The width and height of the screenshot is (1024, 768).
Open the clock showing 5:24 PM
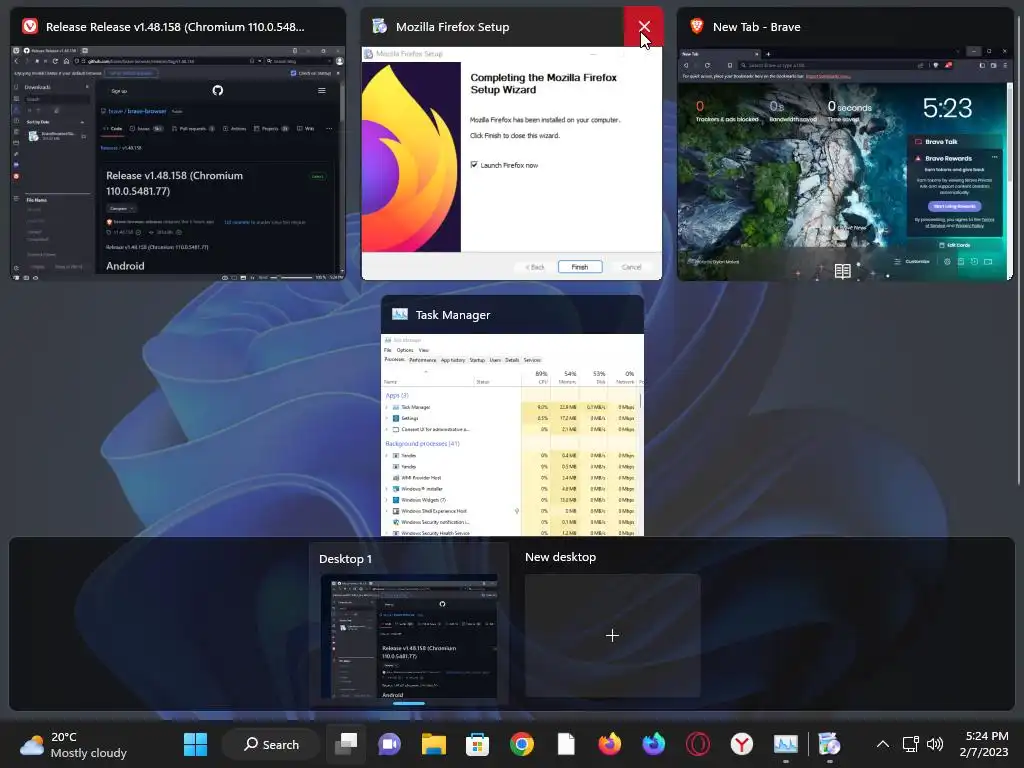click(x=986, y=744)
